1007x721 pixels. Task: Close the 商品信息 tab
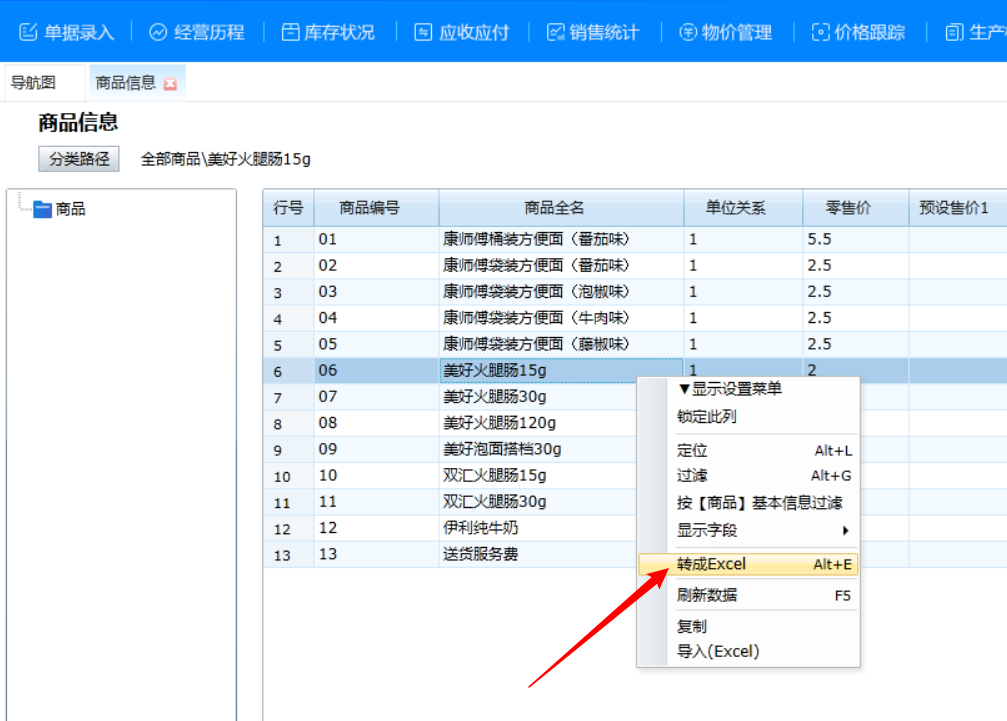[x=170, y=84]
